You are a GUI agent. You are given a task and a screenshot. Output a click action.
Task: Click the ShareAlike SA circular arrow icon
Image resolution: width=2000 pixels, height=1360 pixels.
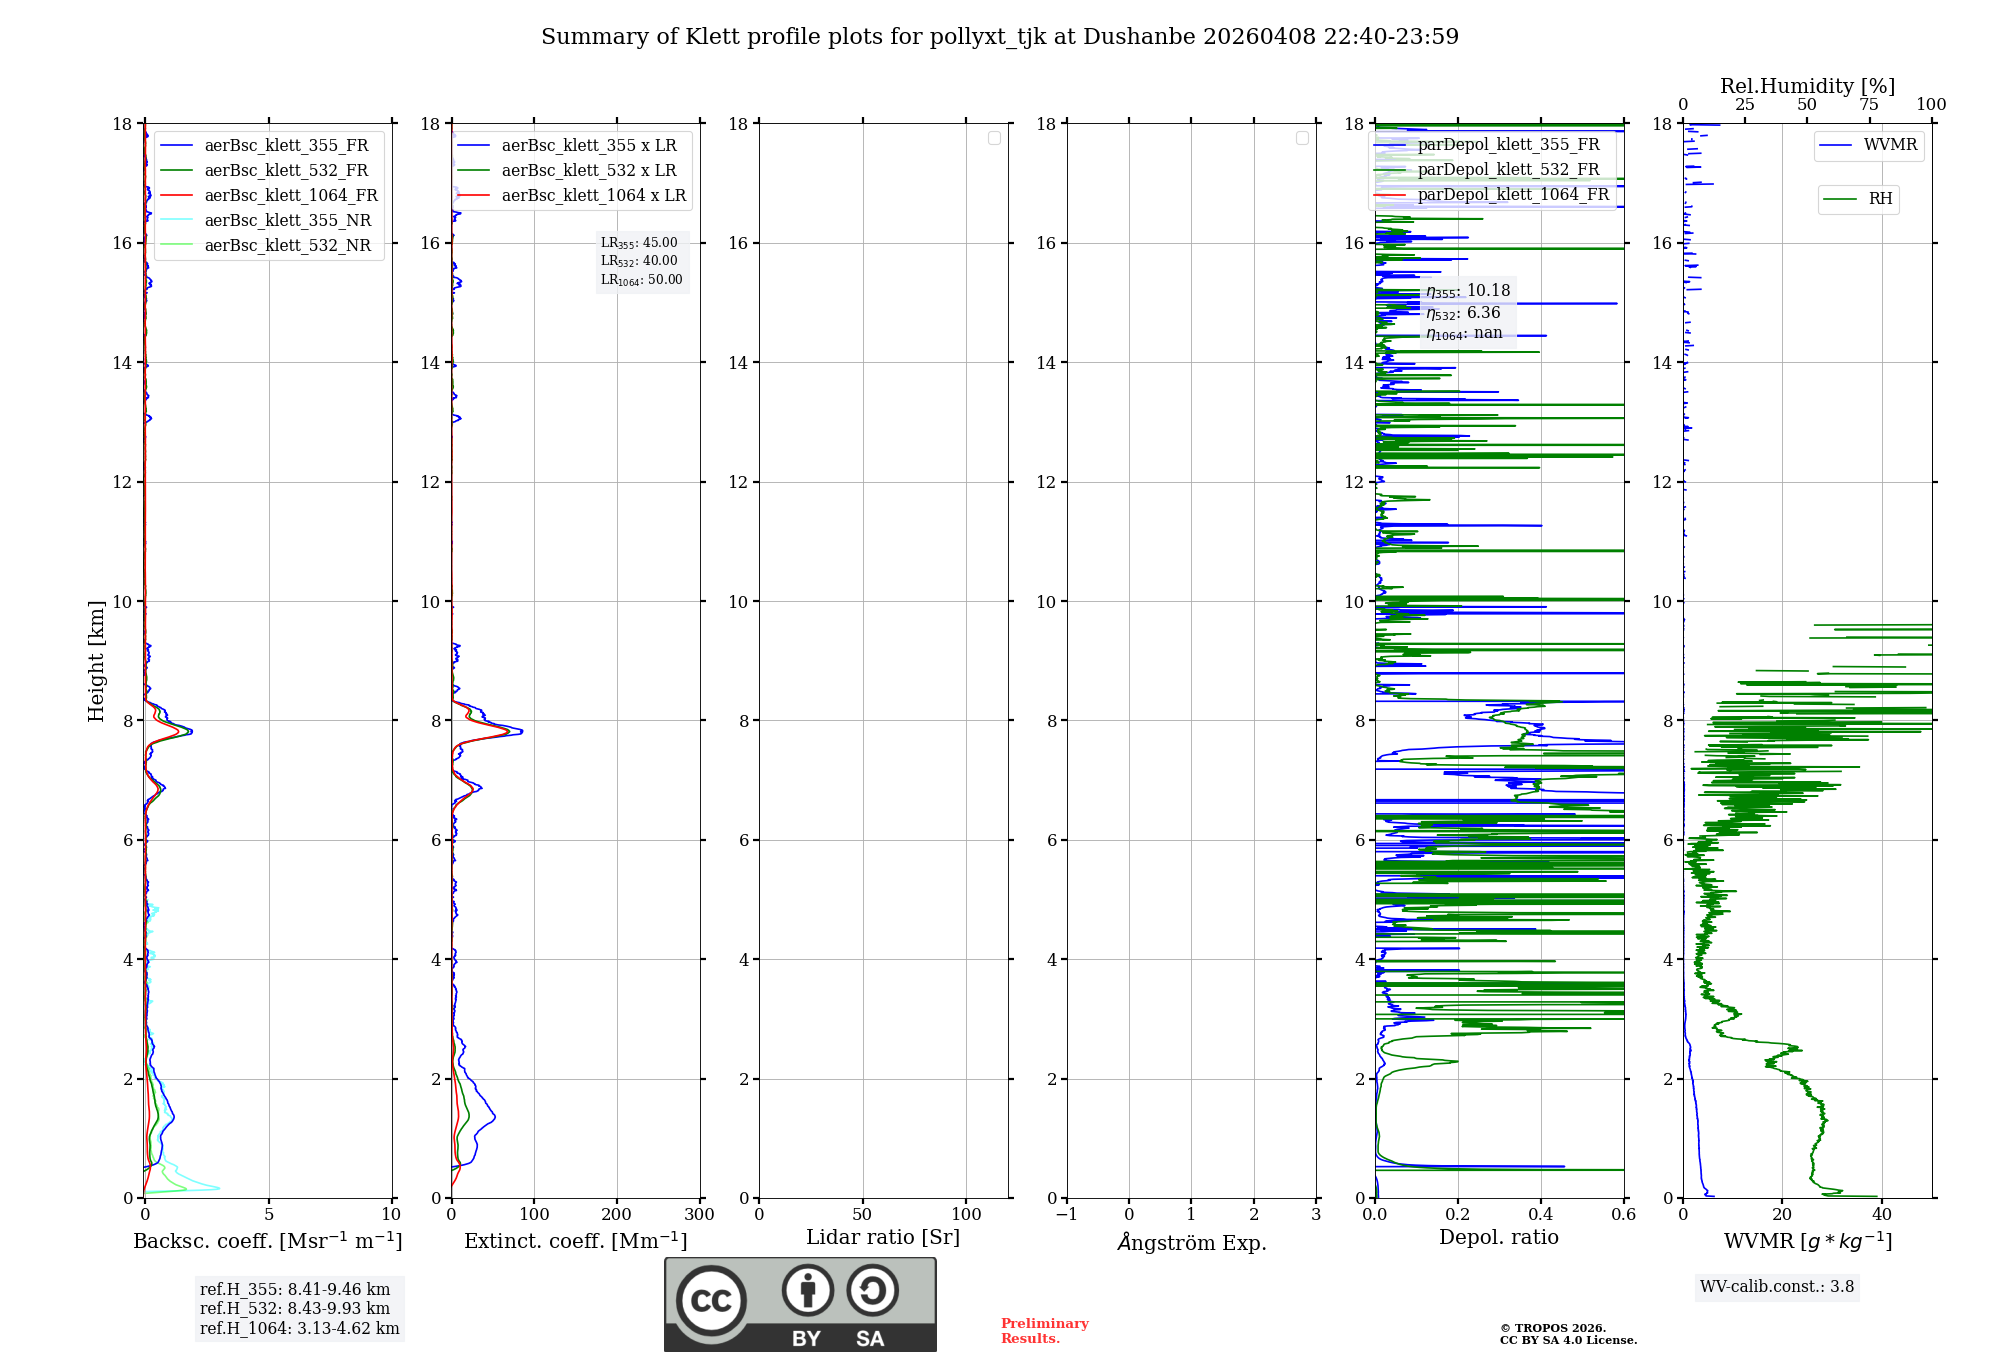click(872, 1290)
